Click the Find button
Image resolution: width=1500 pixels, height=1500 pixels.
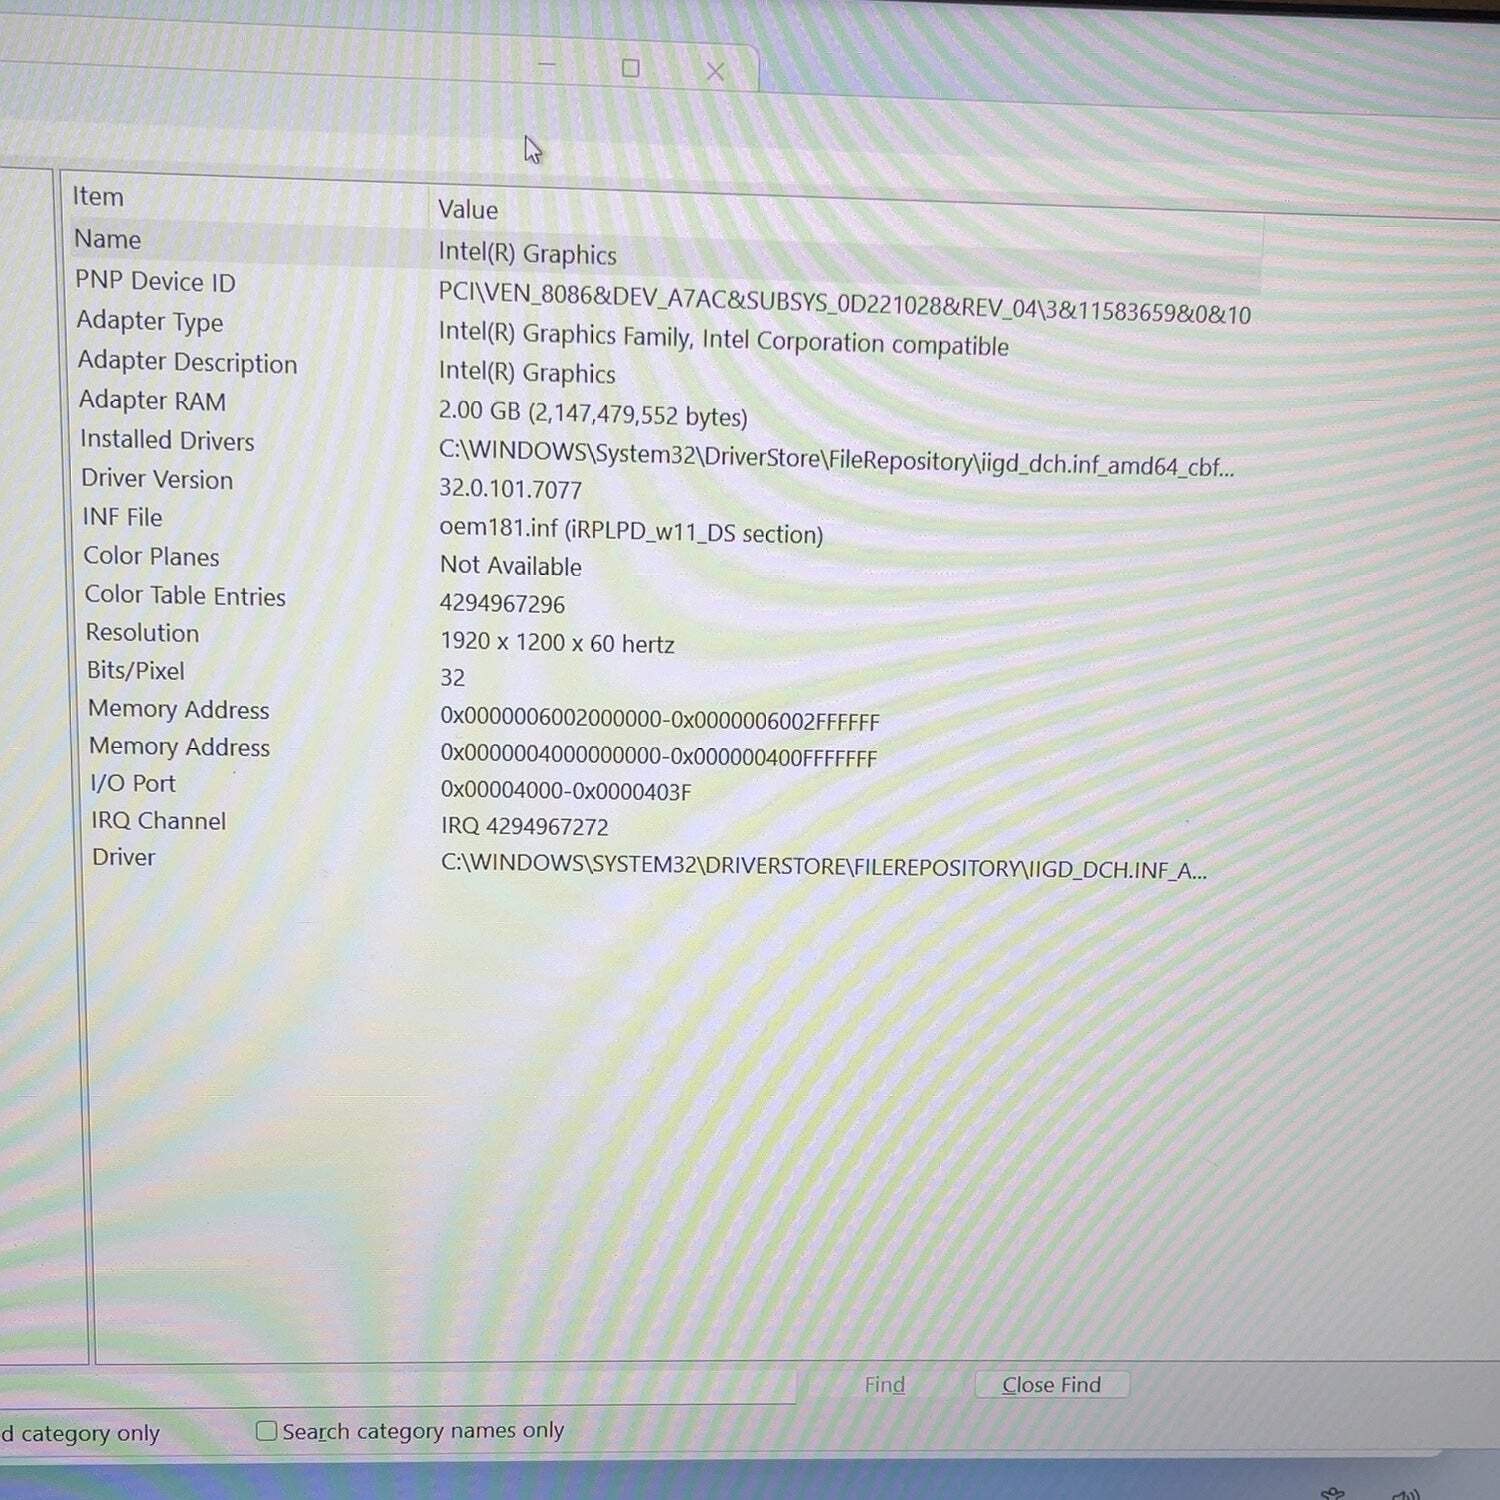[884, 1385]
